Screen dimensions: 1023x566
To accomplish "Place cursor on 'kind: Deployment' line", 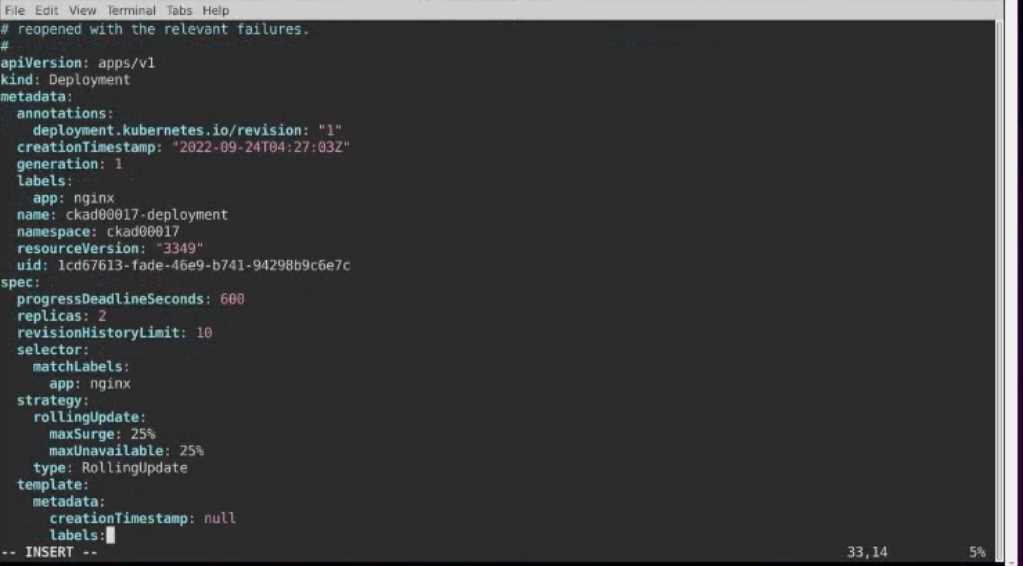I will tap(65, 80).
